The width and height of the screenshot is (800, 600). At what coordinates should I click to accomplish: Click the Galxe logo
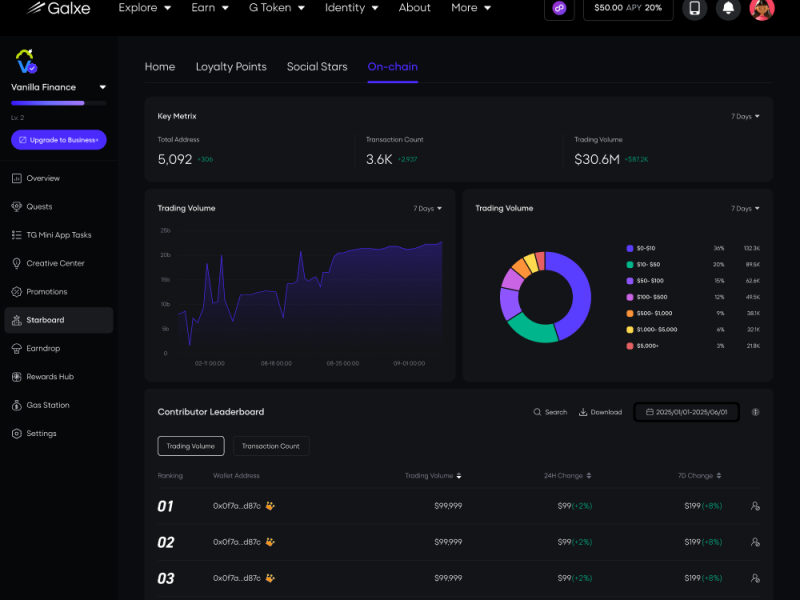59,8
